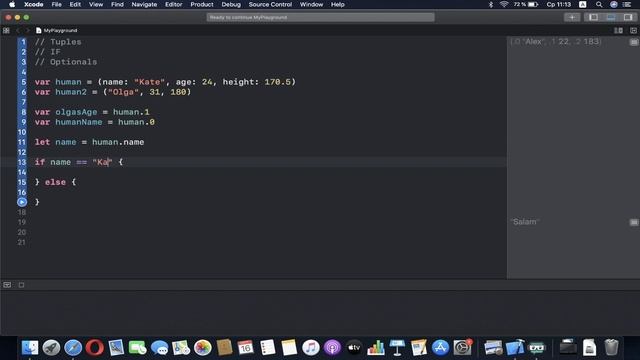Click human.name on line 11
640x360 pixels.
pos(118,142)
